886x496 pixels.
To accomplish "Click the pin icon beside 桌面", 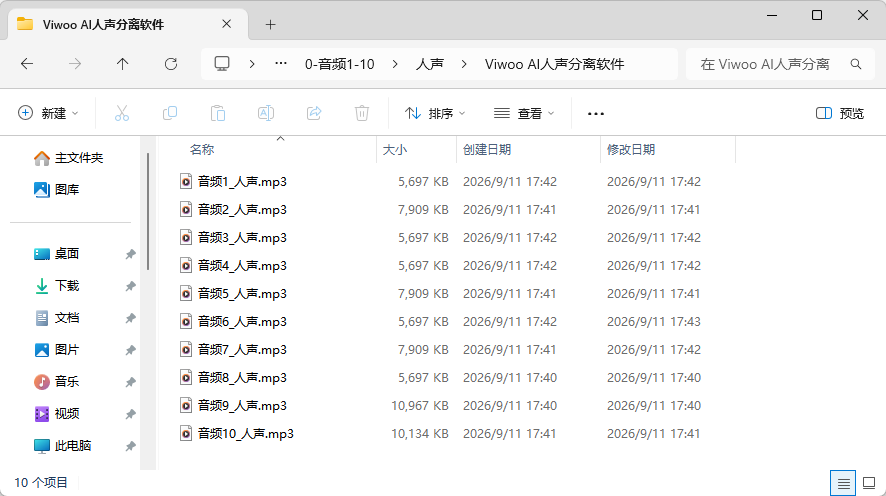I will (131, 254).
